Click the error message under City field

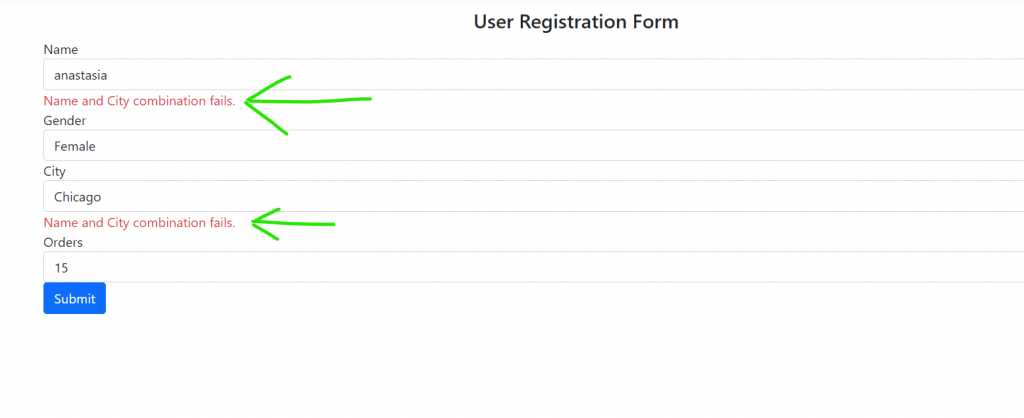click(x=139, y=223)
